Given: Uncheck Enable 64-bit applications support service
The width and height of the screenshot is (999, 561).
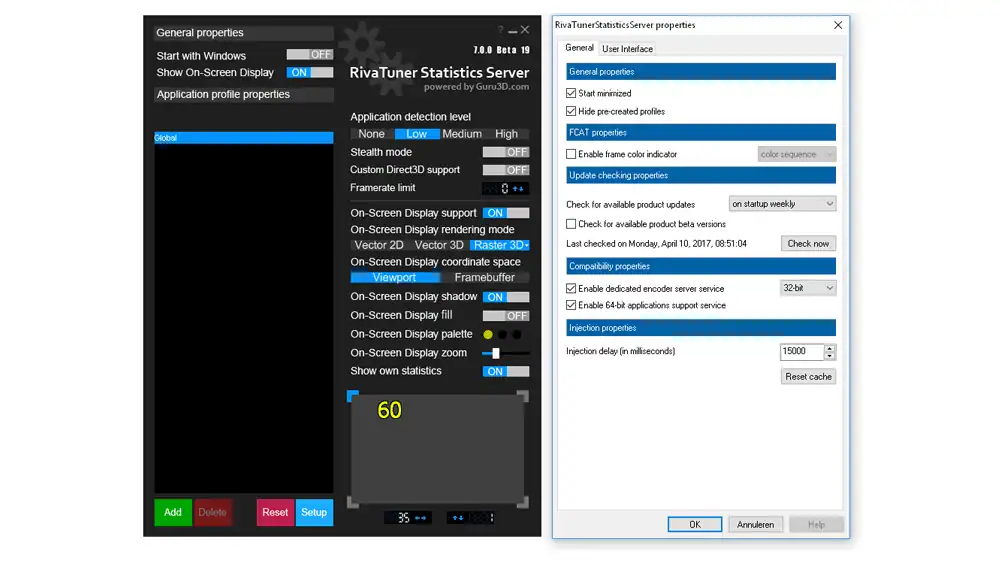Looking at the screenshot, I should (571, 306).
